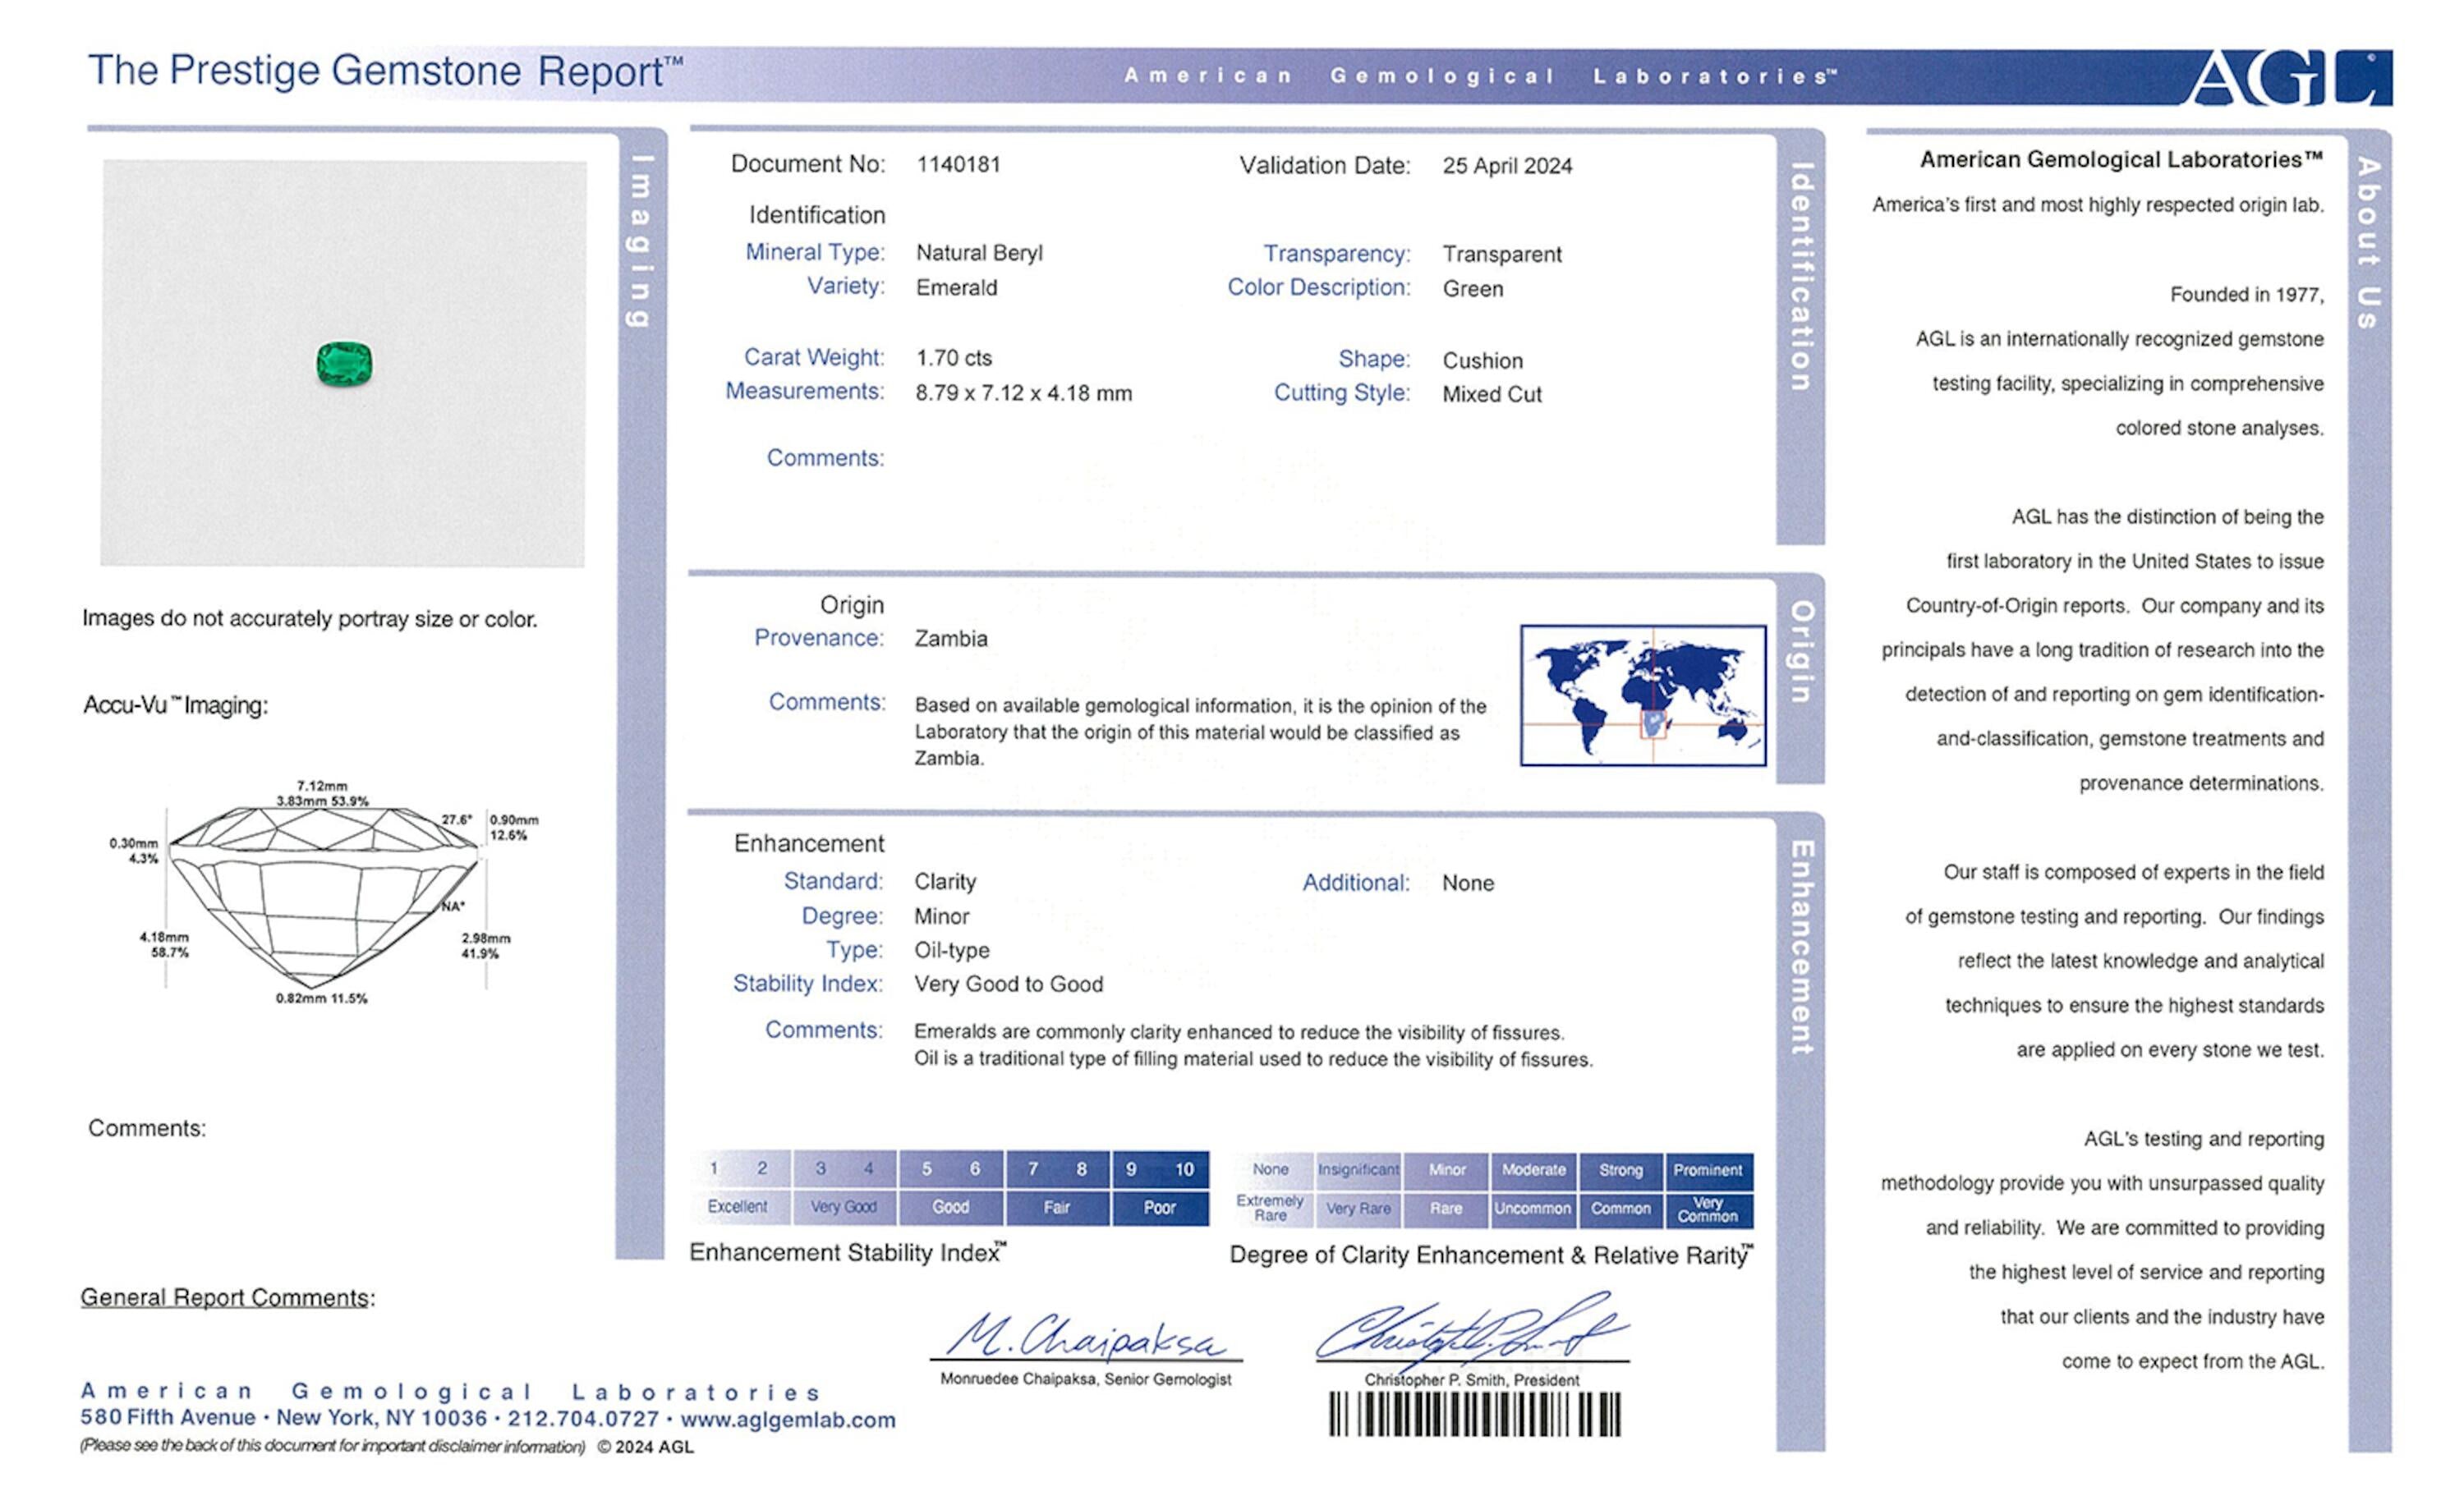This screenshot has height=1496, width=2464.
Task: Open the www.aglgemlab.com website link
Action: [788, 1419]
